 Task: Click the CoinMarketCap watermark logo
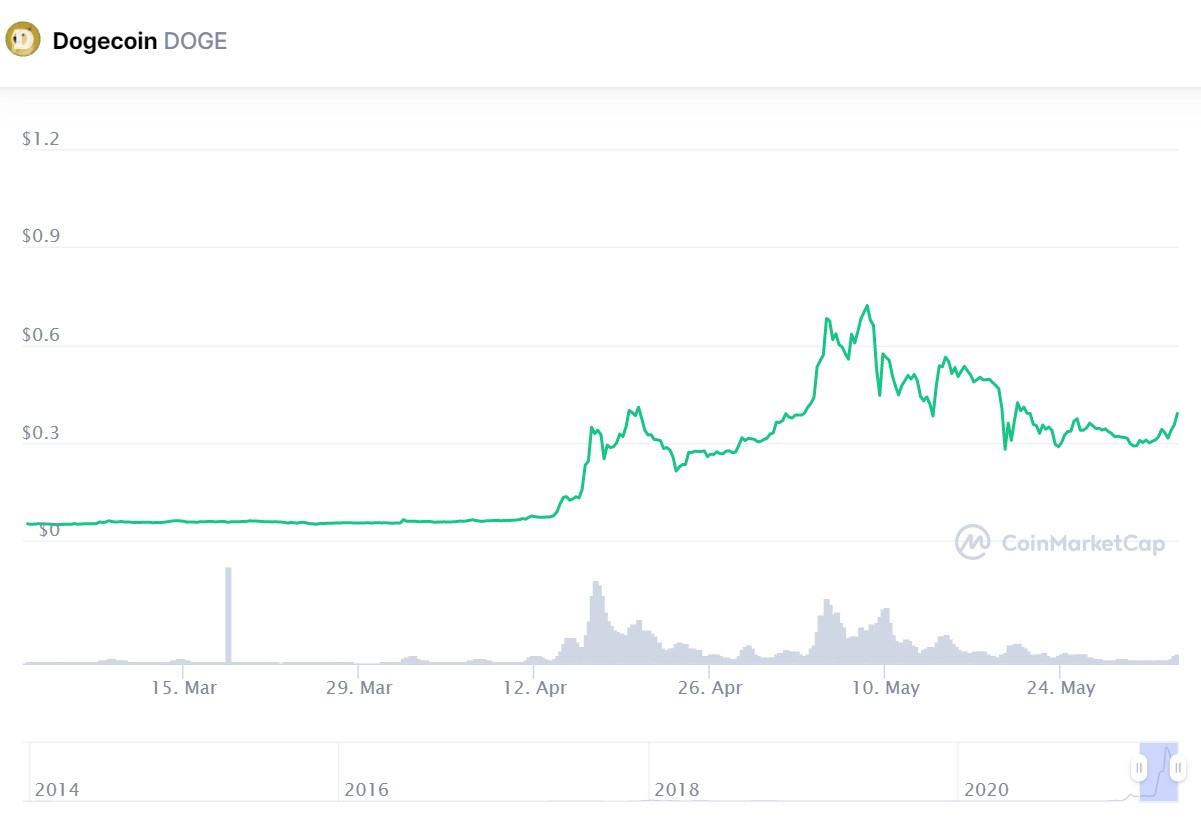(x=973, y=541)
